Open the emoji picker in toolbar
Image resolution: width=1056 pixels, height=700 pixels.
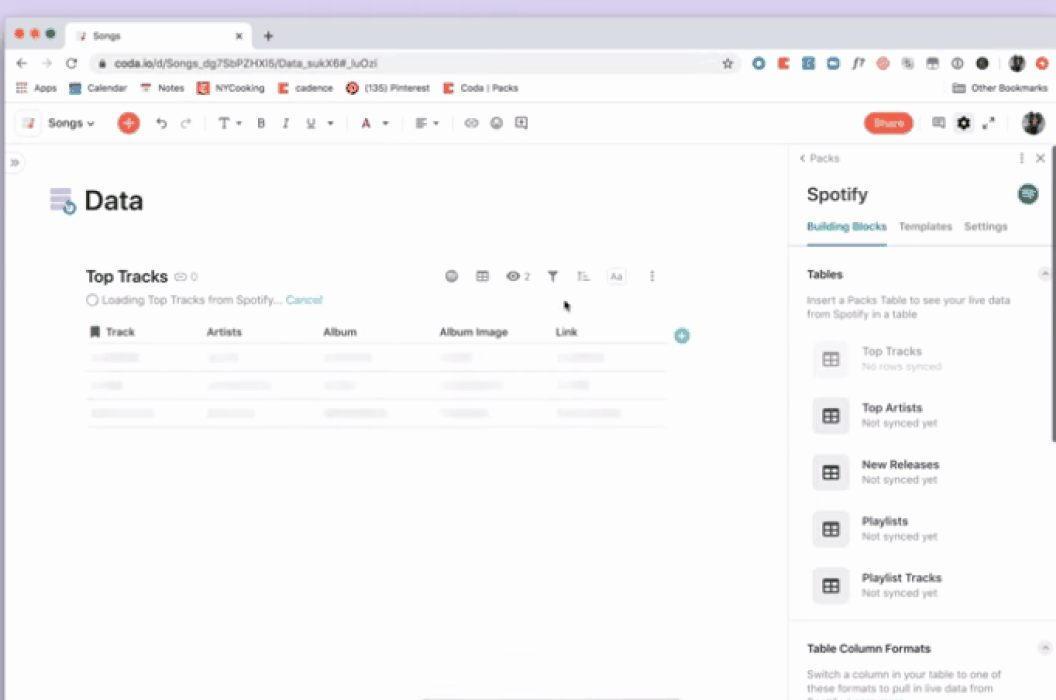click(496, 123)
